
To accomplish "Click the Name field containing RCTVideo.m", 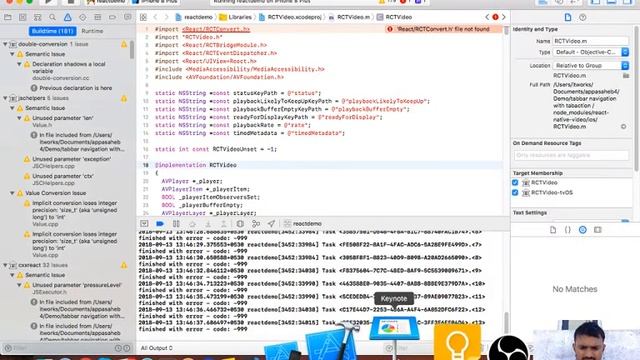I will [591, 41].
